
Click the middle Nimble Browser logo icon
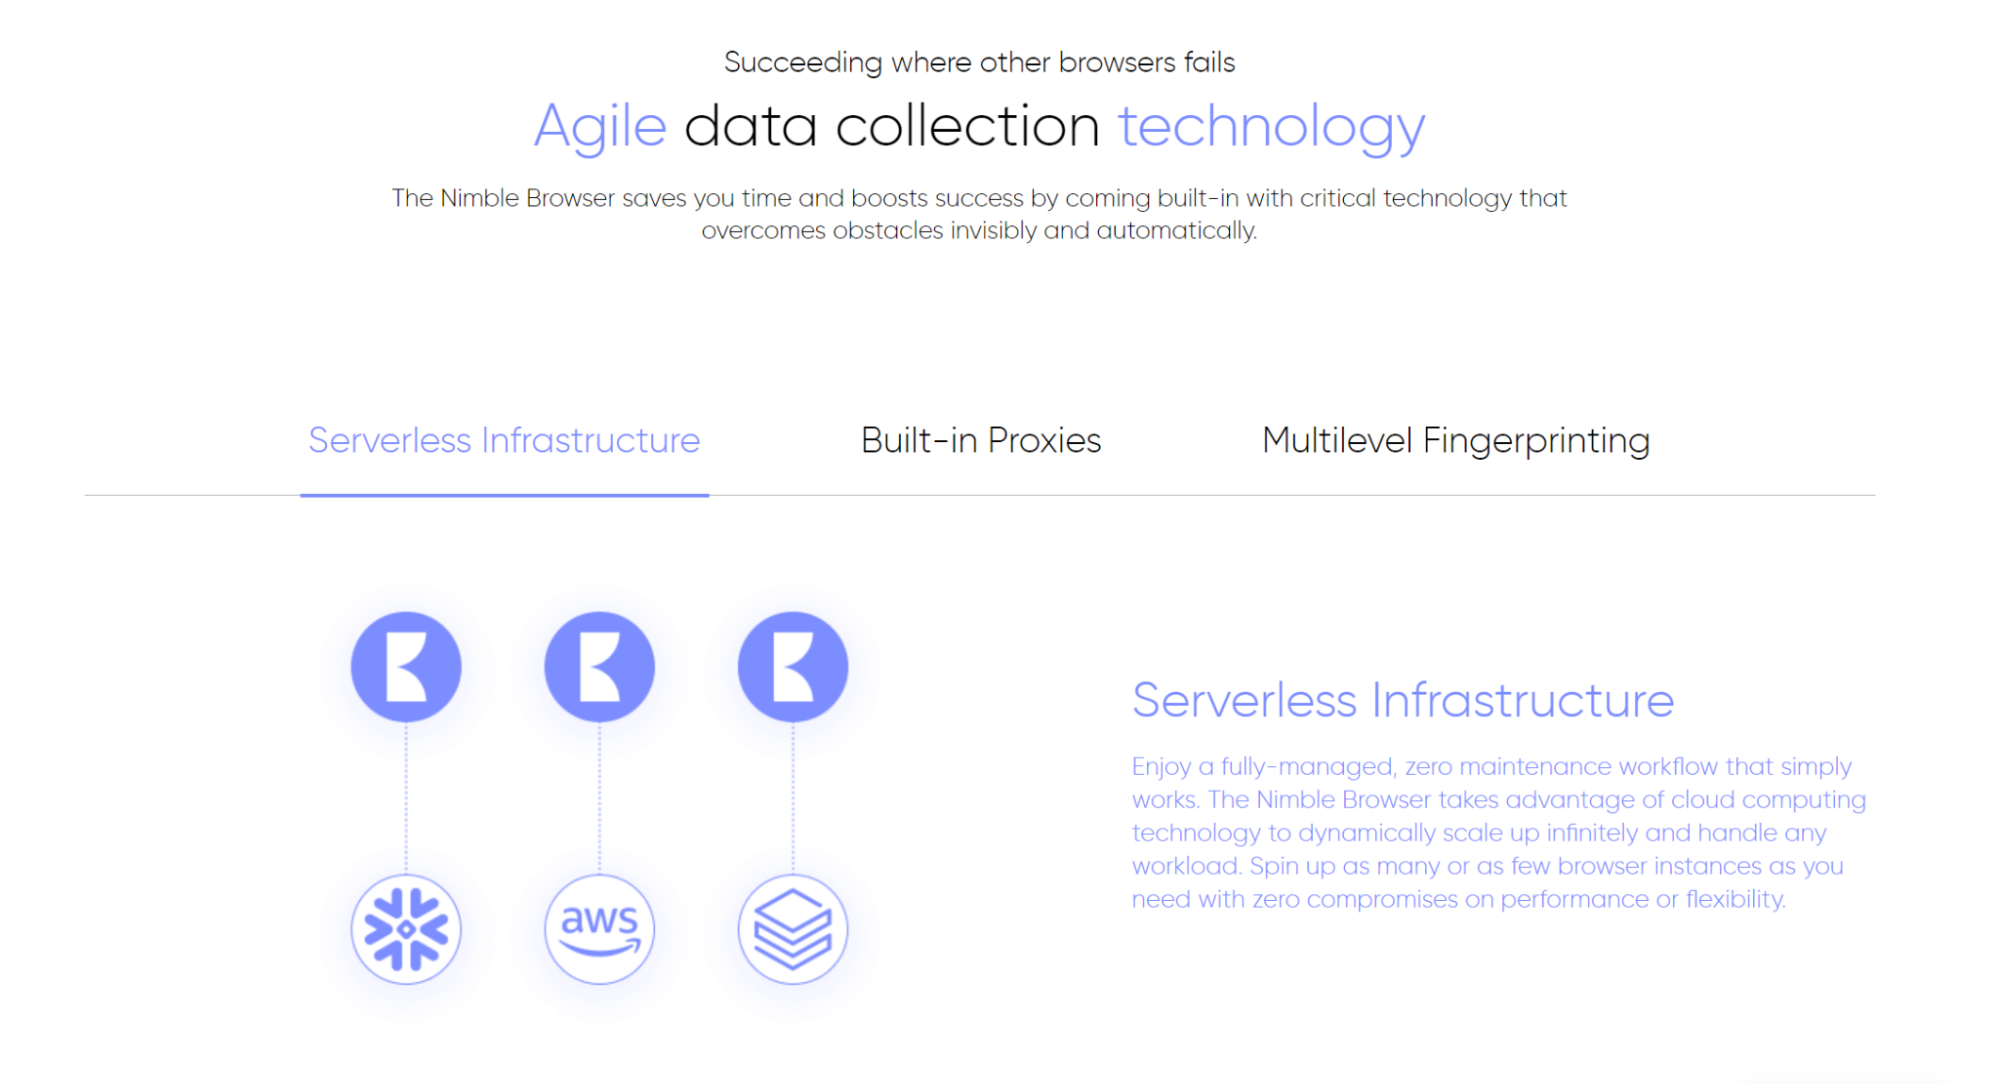(599, 665)
